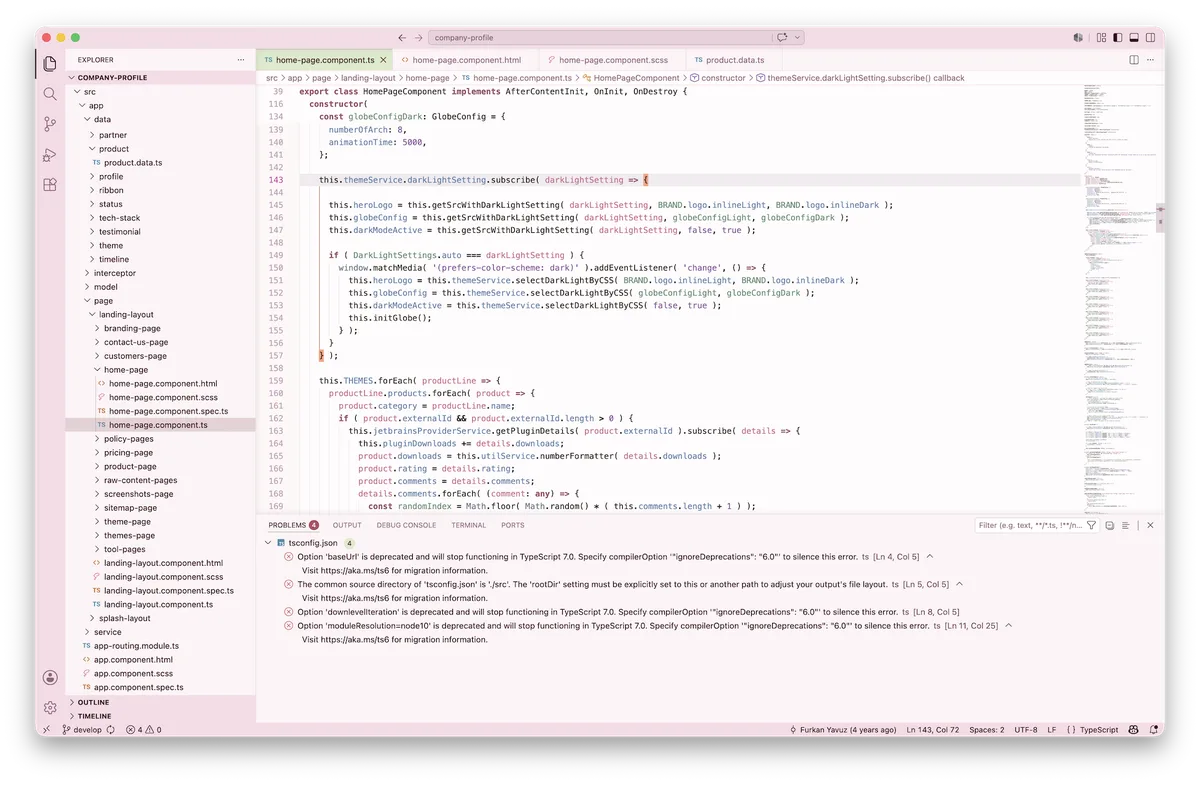Open the Accounts menu icon
This screenshot has width=1200, height=787.
(50, 677)
